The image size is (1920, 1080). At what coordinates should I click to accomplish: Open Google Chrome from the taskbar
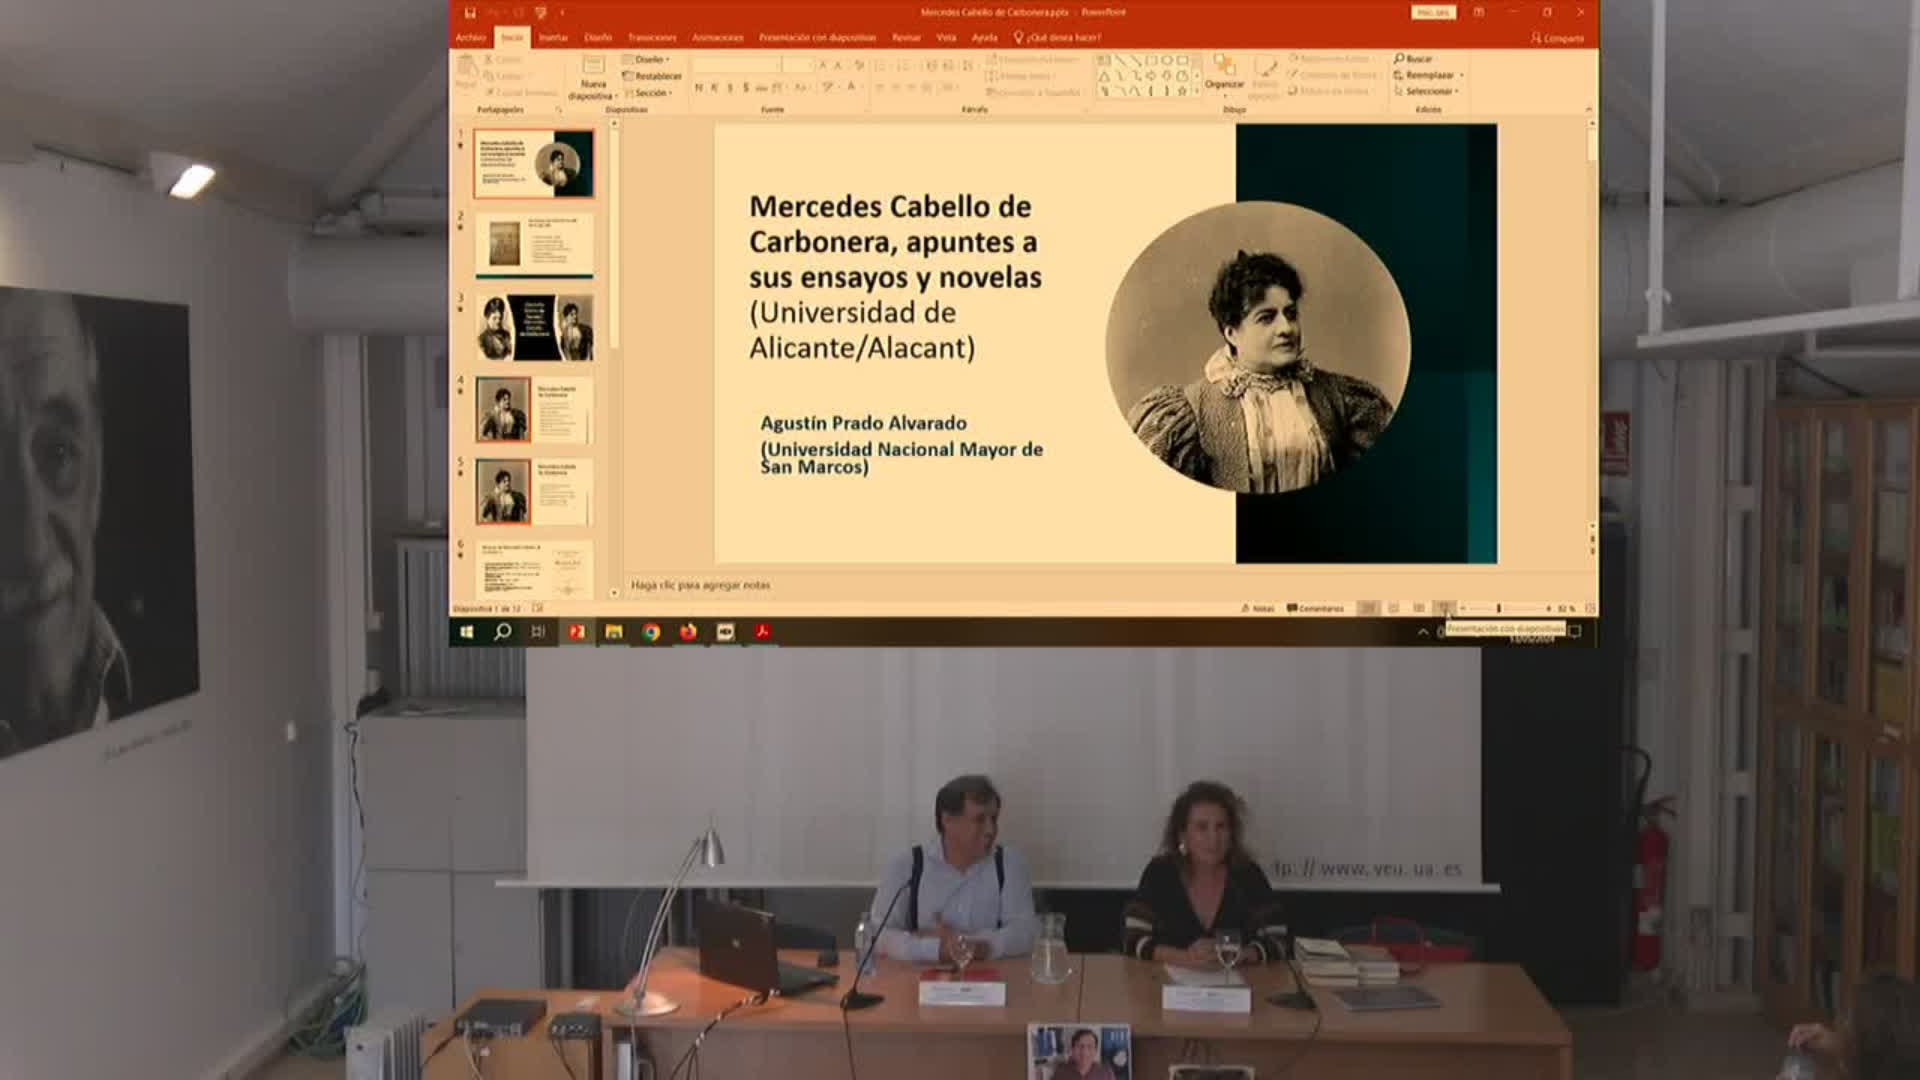651,631
